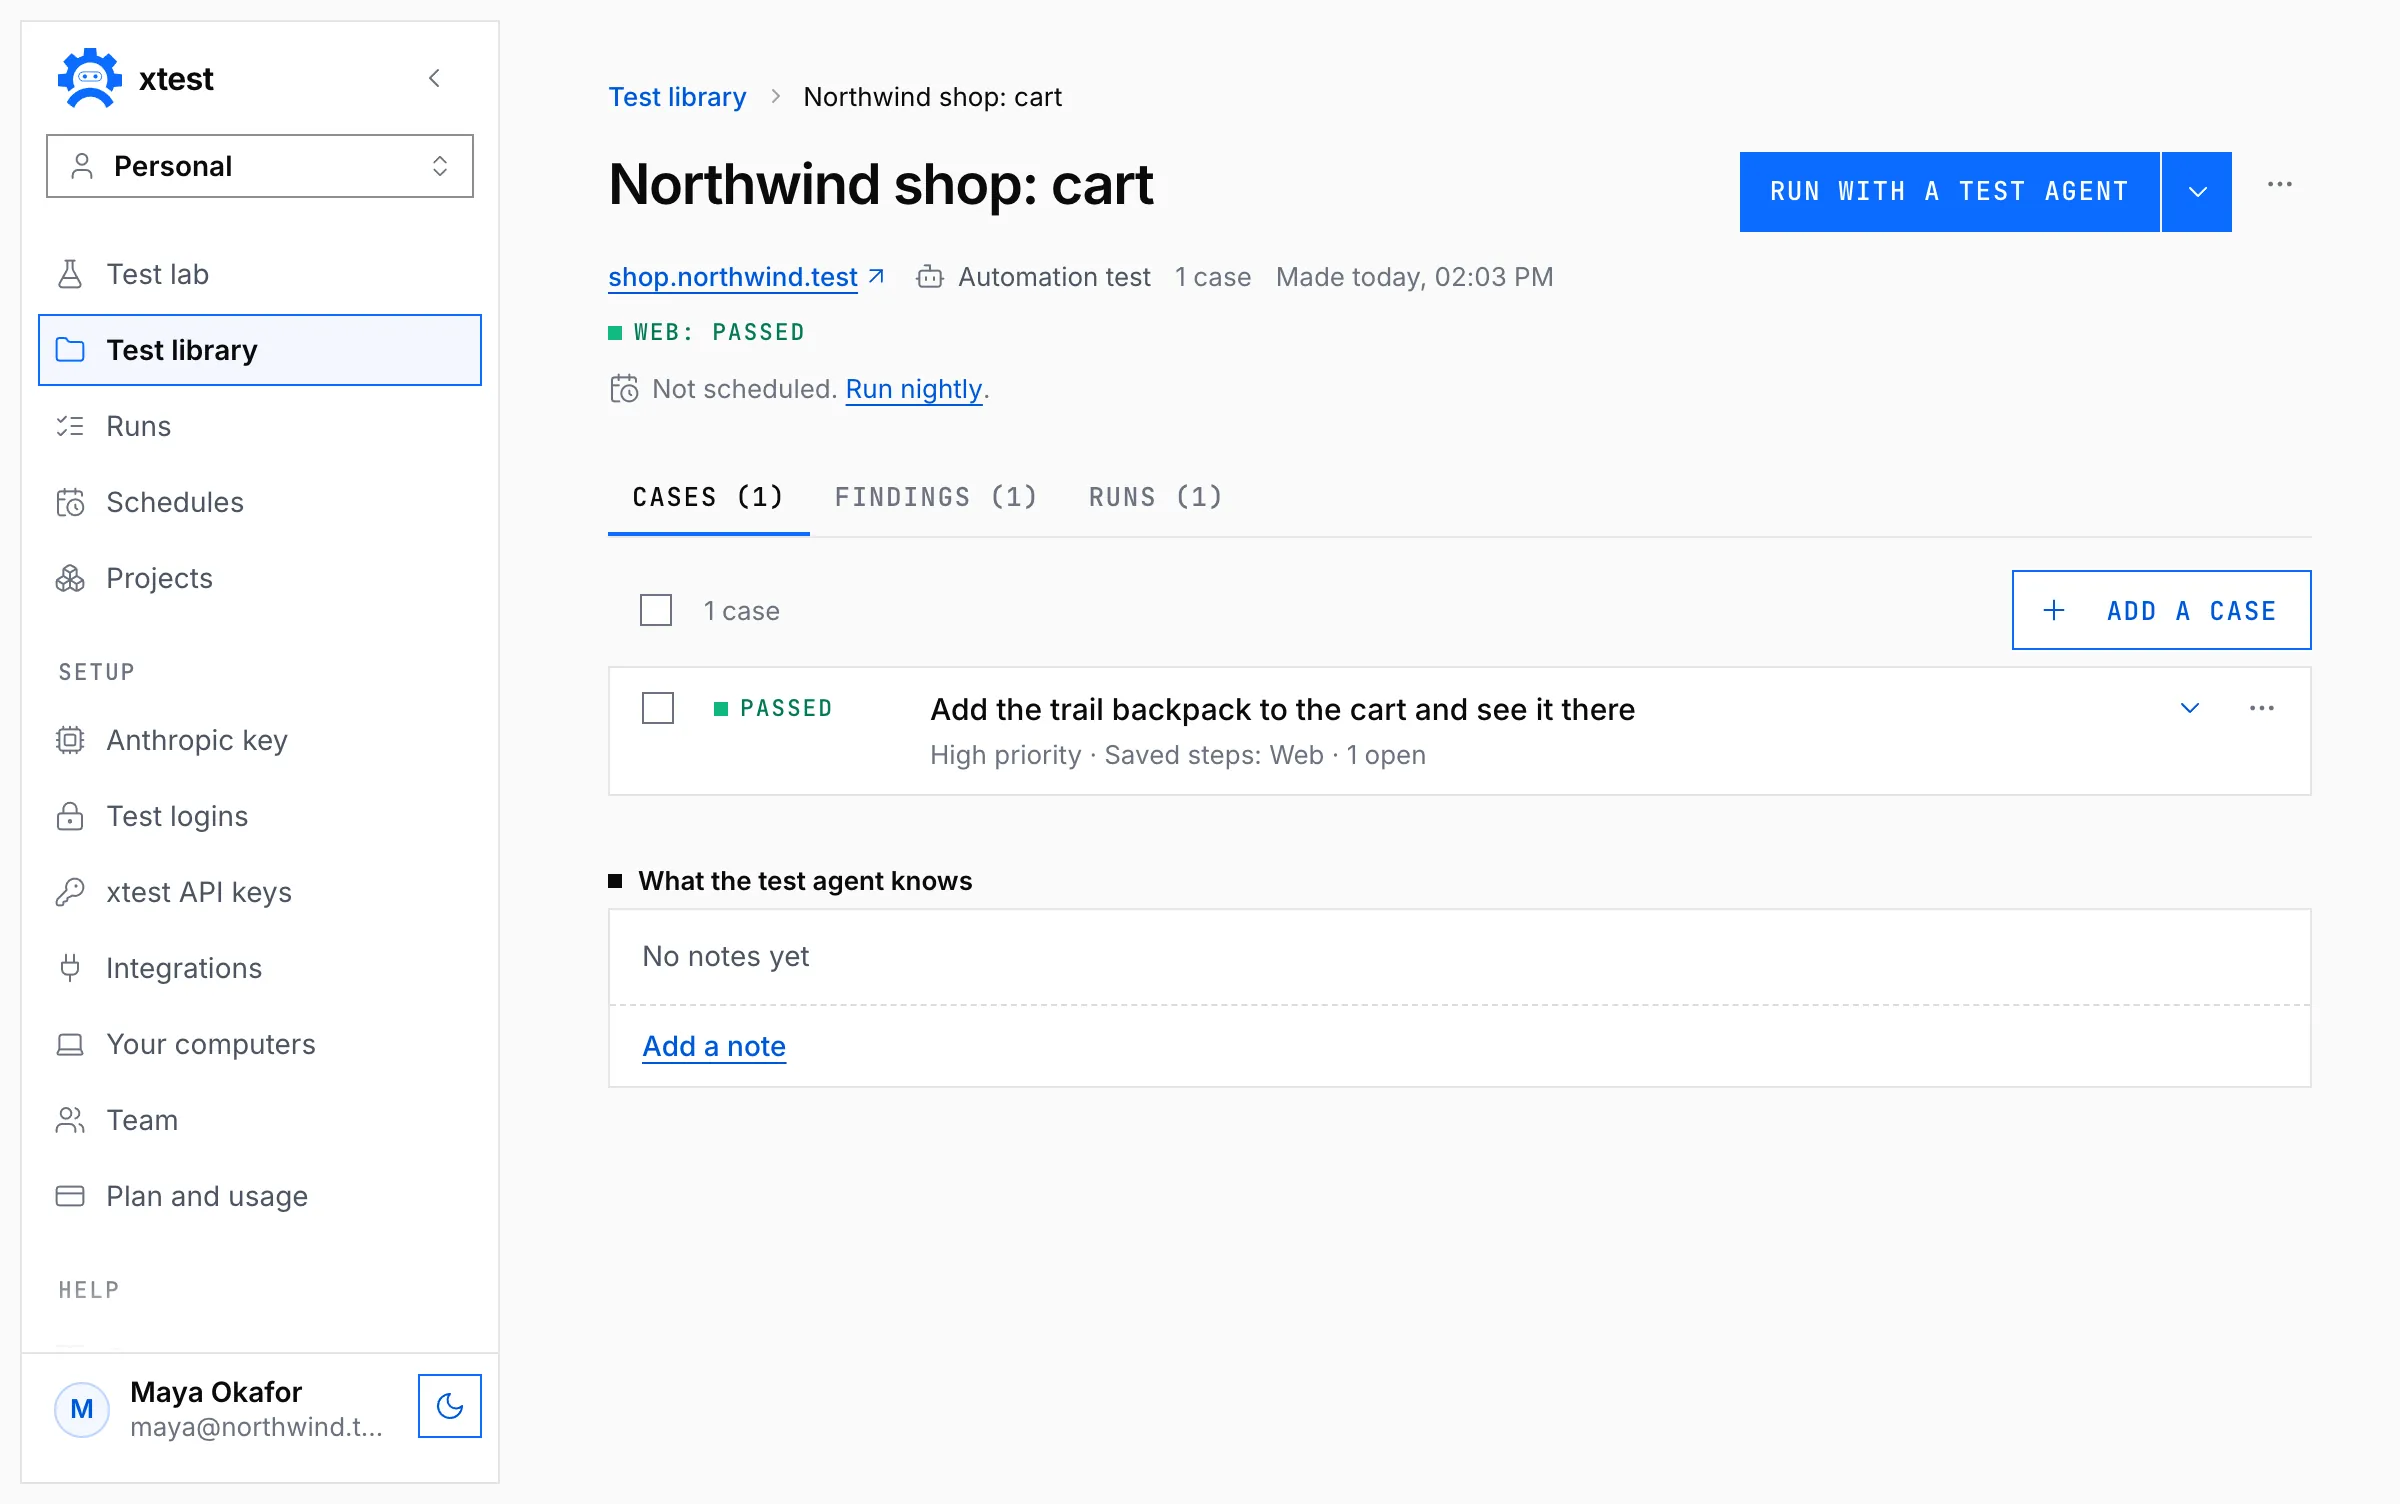Viewport: 2400px width, 1504px height.
Task: Click the Run nightly link
Action: click(x=914, y=389)
